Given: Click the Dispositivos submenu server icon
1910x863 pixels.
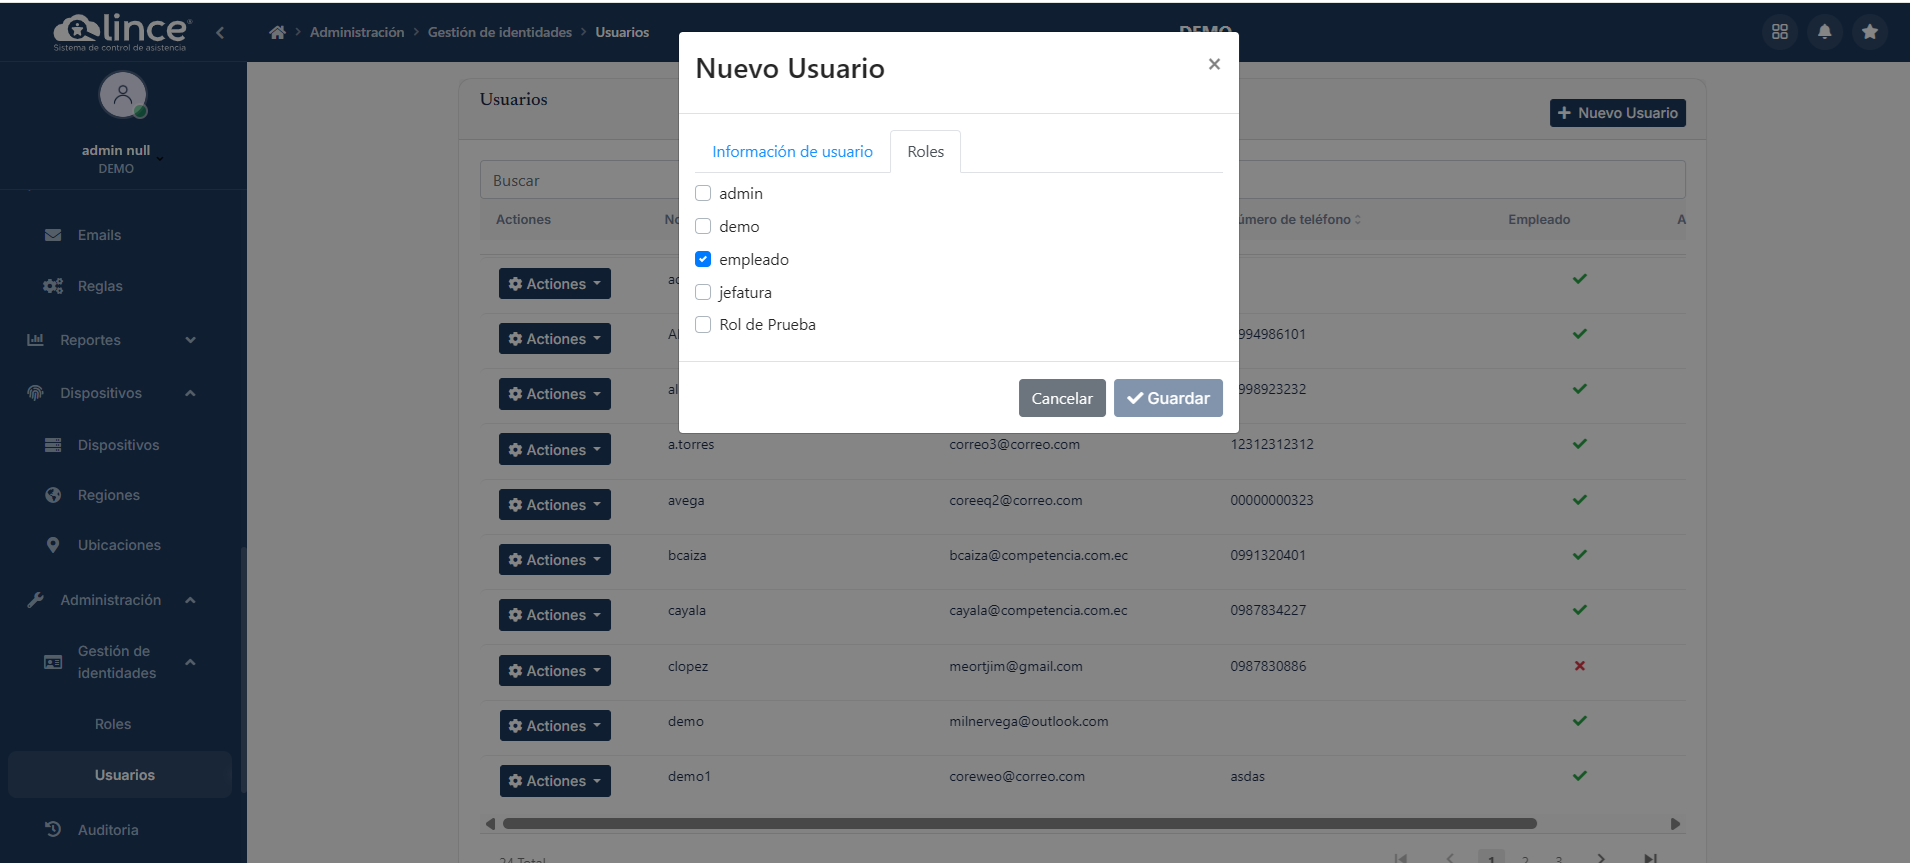Looking at the screenshot, I should (x=53, y=445).
